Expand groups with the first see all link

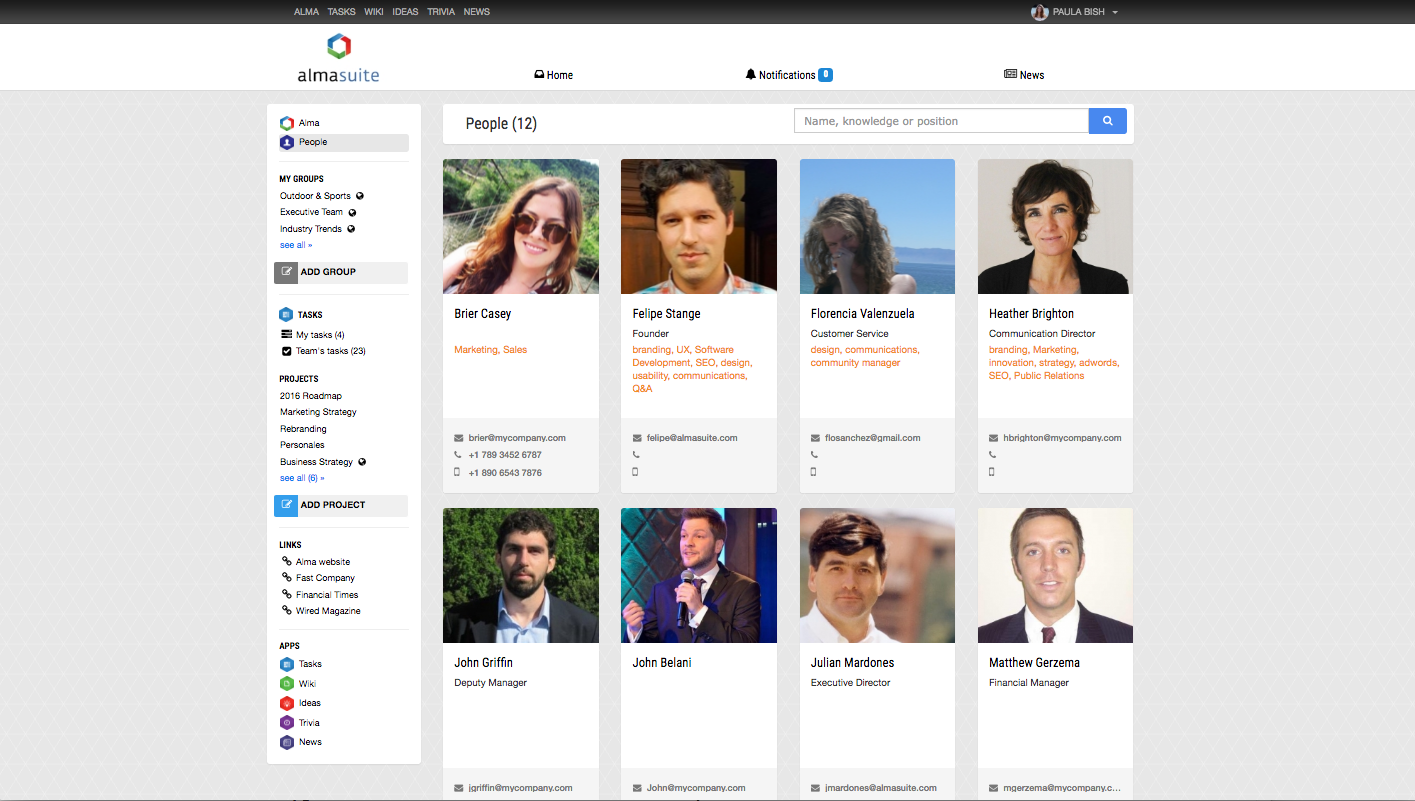pos(296,245)
